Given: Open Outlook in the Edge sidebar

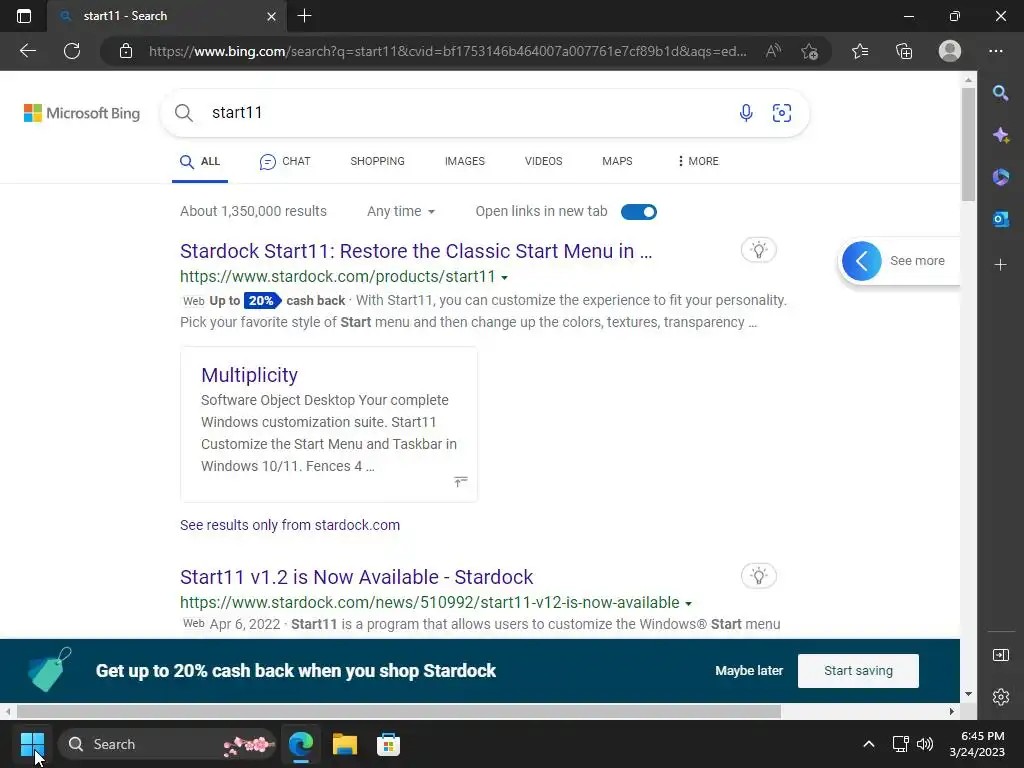Looking at the screenshot, I should pos(1000,219).
